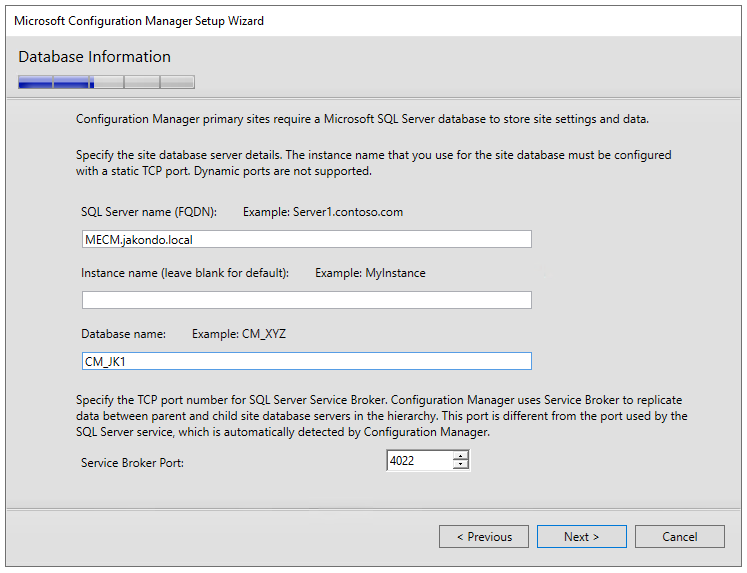Click the Example: CM_XYZ hint text
The width and height of the screenshot is (747, 573).
(239, 334)
